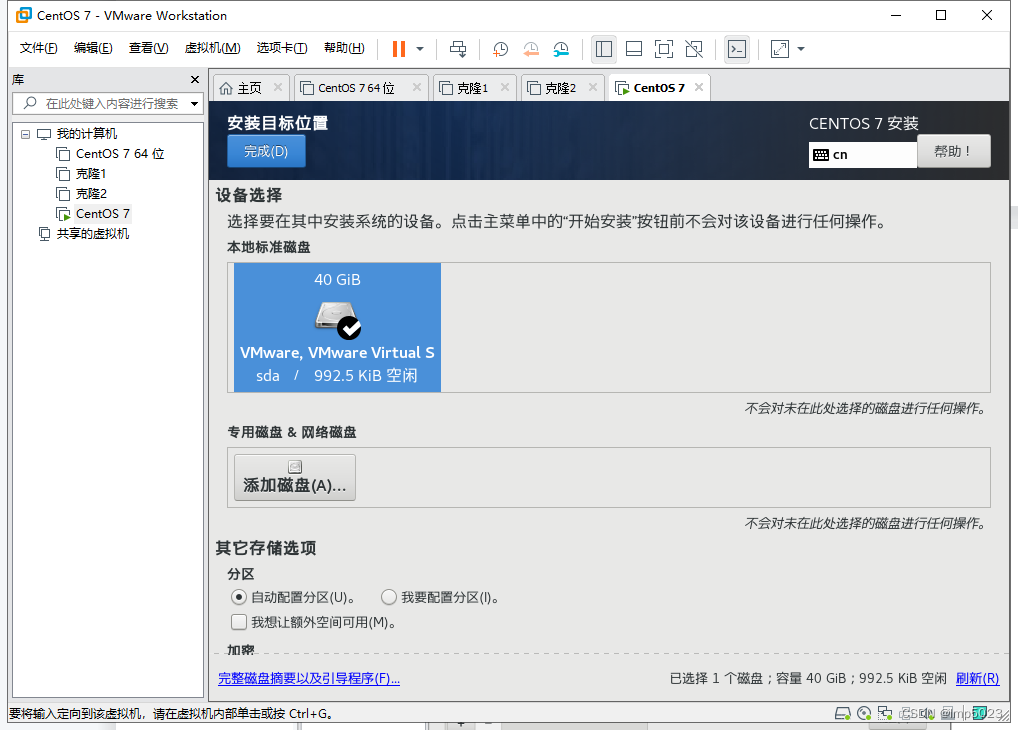Viewport: 1018px width, 730px height.
Task: Toggle the thumbnail bar view icon
Action: (634, 49)
